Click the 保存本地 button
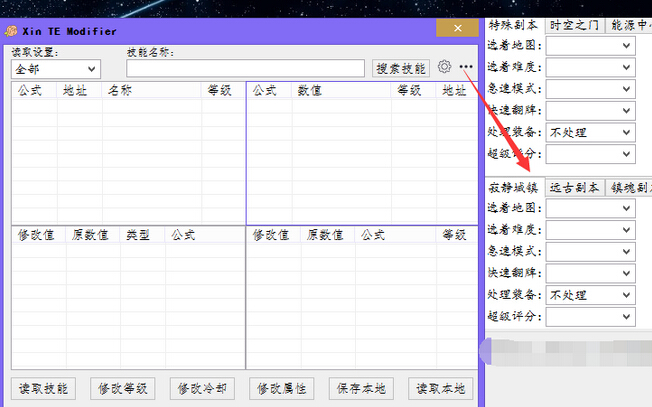The width and height of the screenshot is (652, 407). (x=361, y=389)
